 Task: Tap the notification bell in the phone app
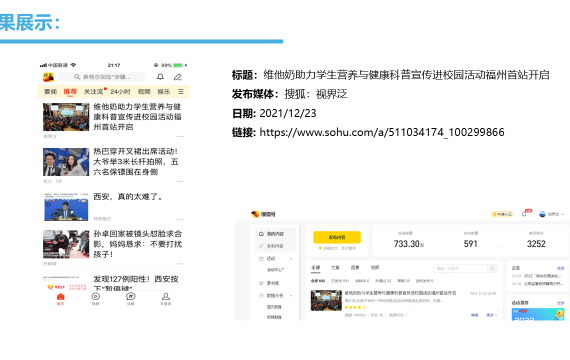[160, 77]
